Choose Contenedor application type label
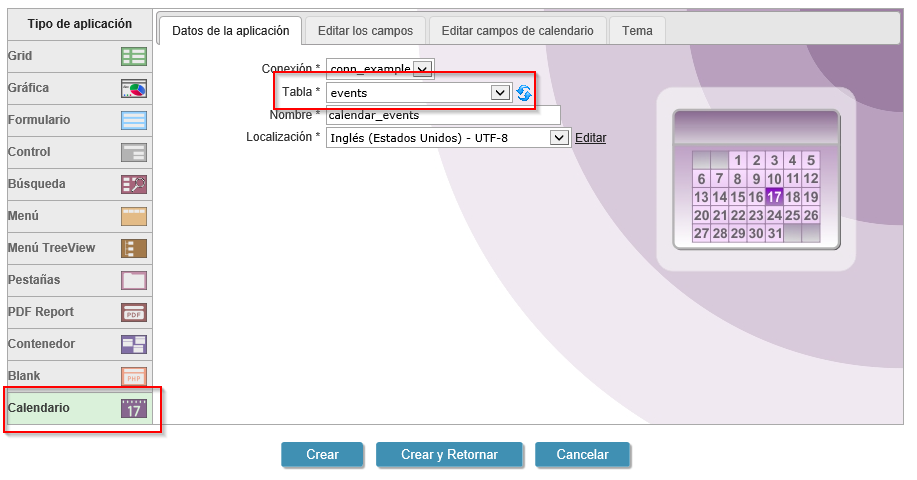 [x=41, y=344]
